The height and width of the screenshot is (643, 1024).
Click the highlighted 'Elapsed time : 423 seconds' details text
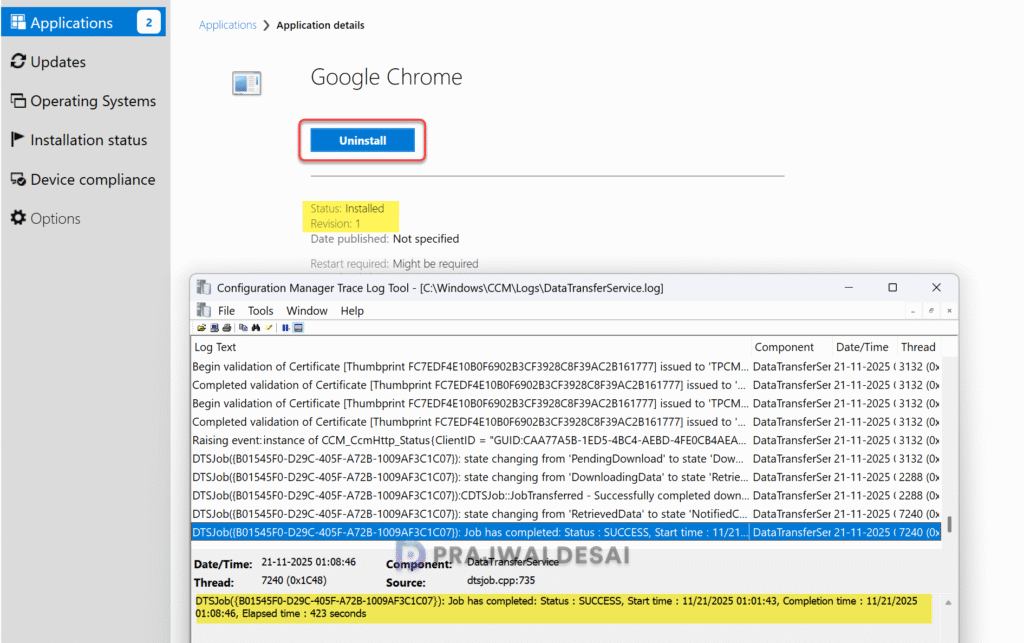304,614
